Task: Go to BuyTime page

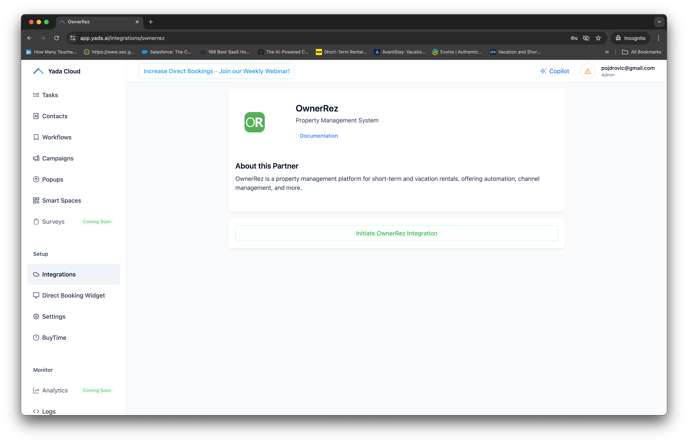Action: tap(74, 338)
